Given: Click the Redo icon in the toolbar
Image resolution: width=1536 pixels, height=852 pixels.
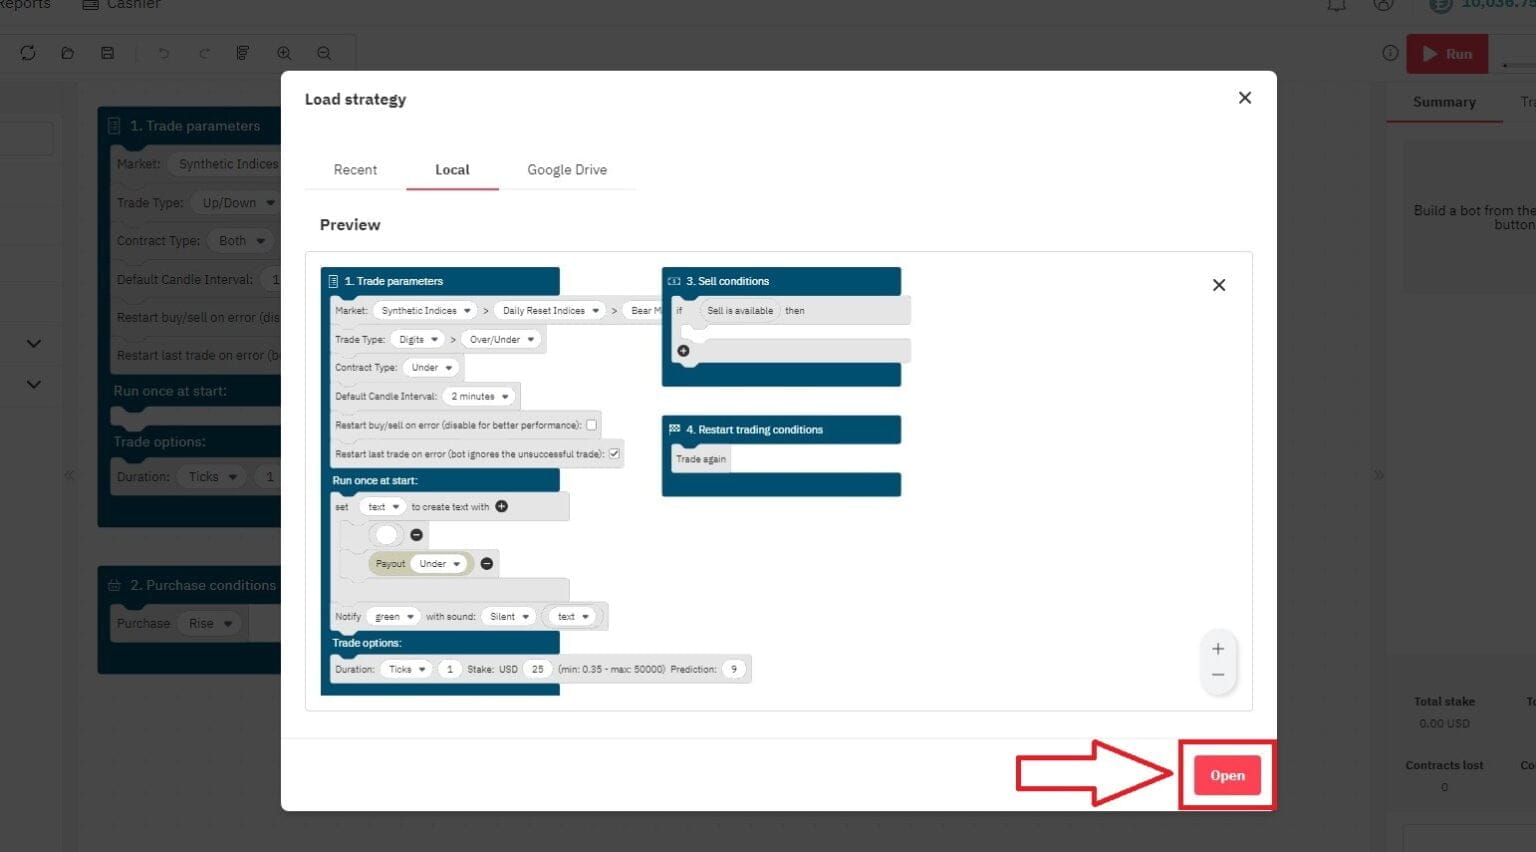Looking at the screenshot, I should [203, 53].
